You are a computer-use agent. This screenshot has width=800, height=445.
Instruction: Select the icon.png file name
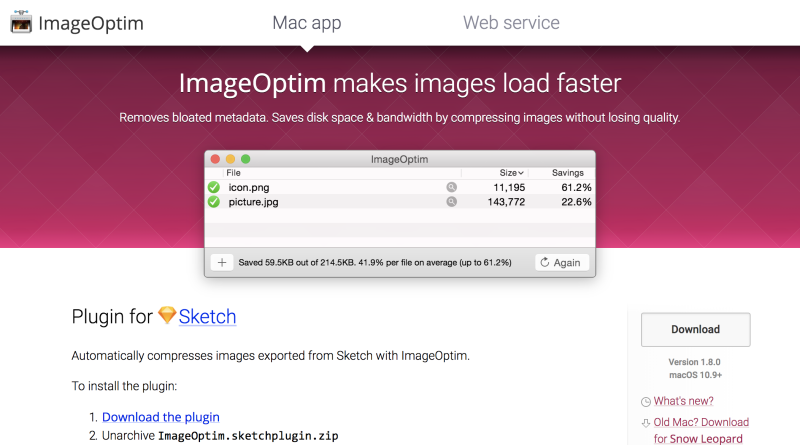248,187
